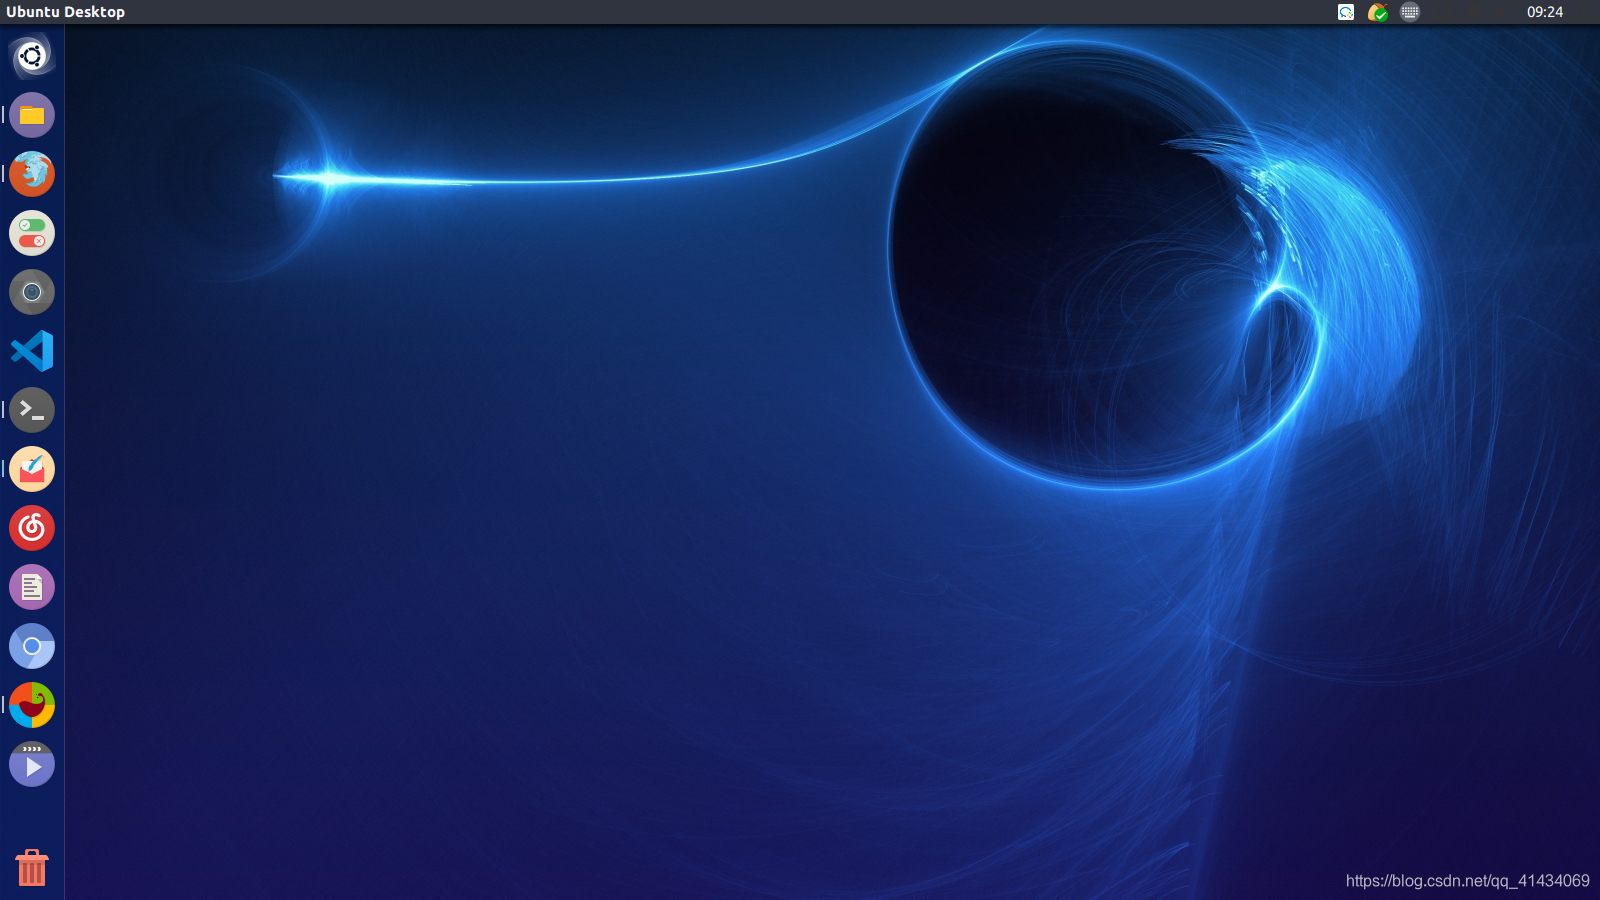Open the keyboard input indicator menu
The height and width of the screenshot is (900, 1600).
tap(1410, 12)
